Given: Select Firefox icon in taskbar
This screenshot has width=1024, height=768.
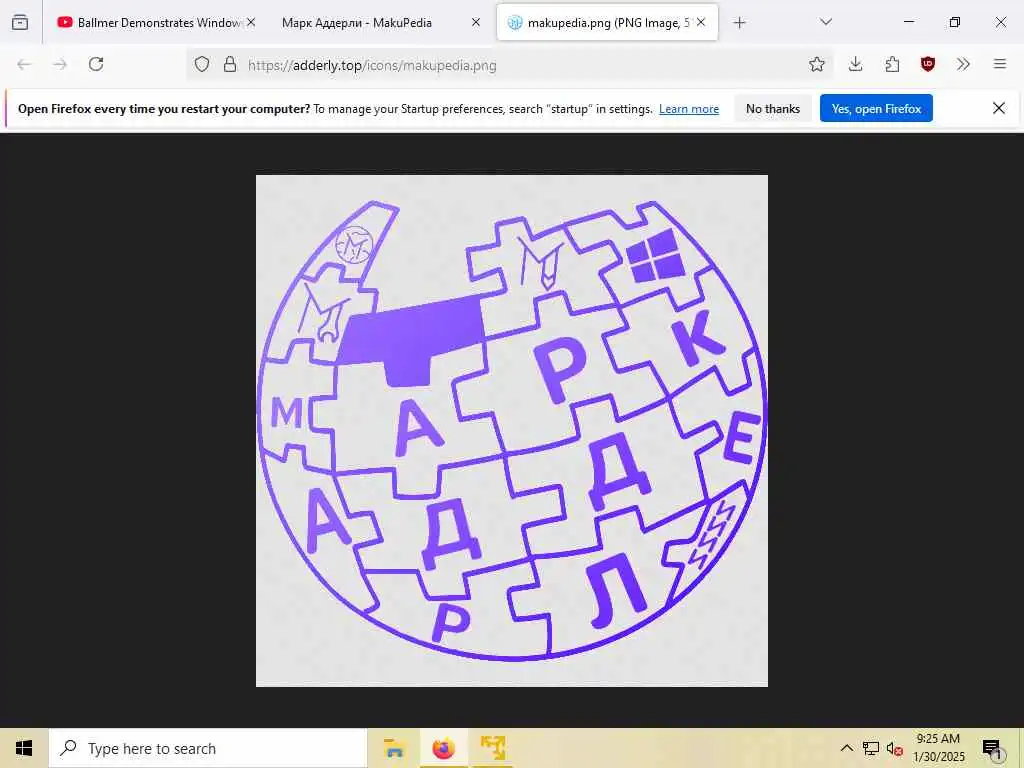Looking at the screenshot, I should point(443,748).
